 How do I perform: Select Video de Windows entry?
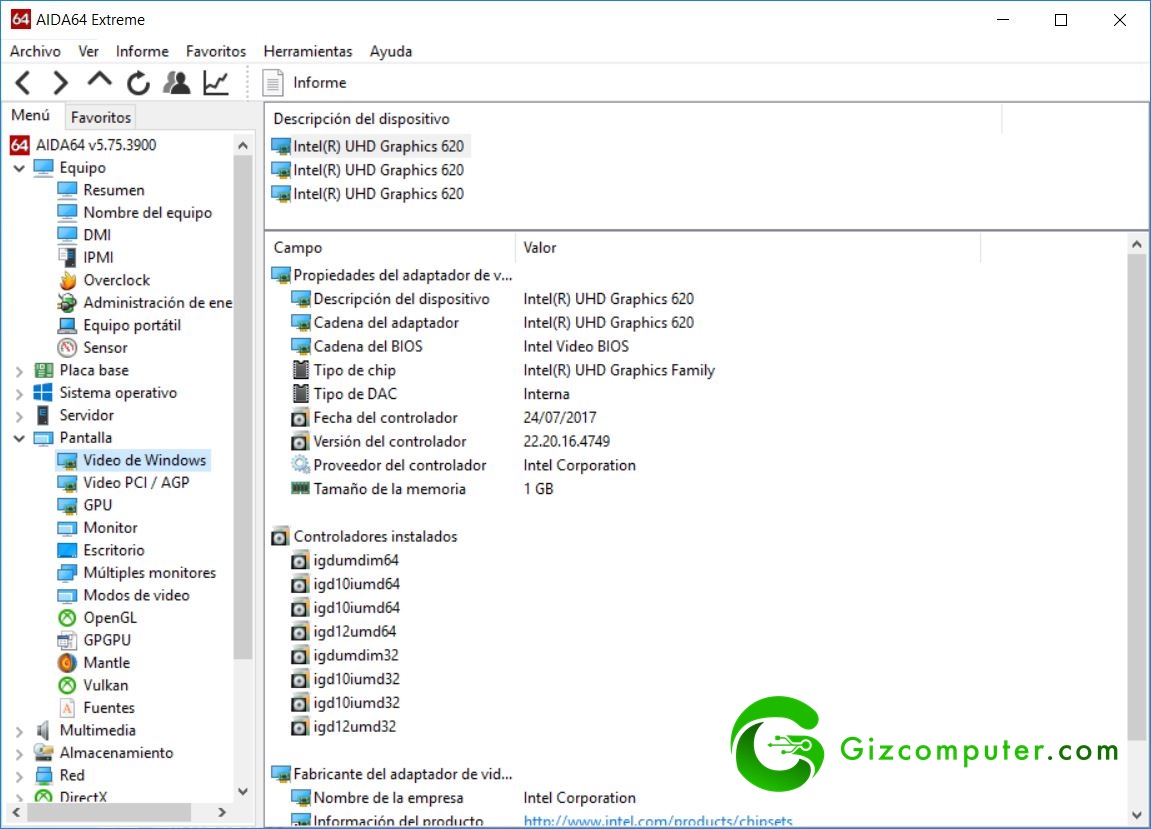click(144, 460)
